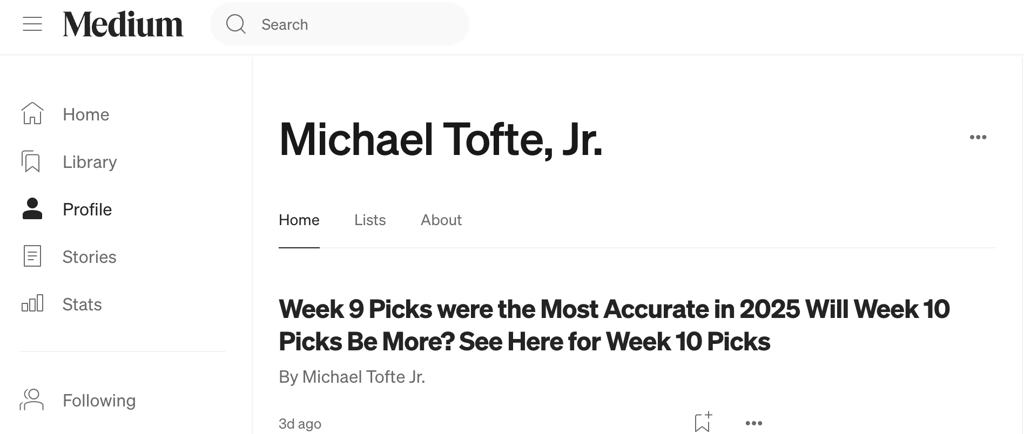The height and width of the screenshot is (434, 1024).
Task: Select the Stories label in the sidebar
Action: (89, 257)
